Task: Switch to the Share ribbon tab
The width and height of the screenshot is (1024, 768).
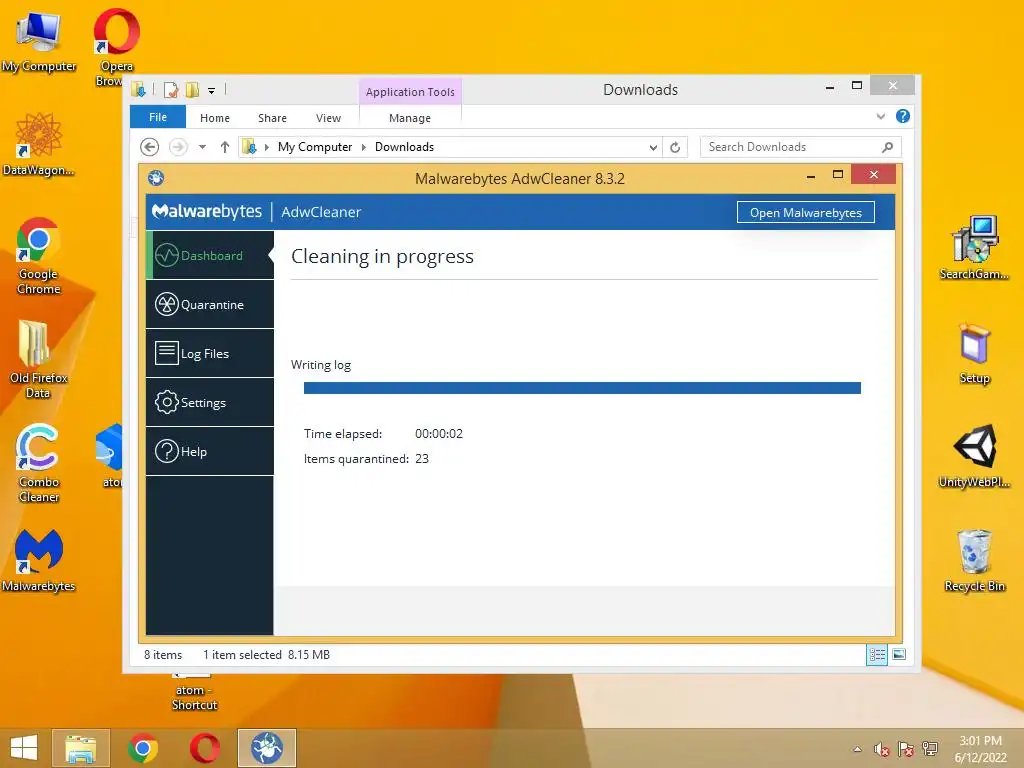Action: pyautogui.click(x=272, y=118)
